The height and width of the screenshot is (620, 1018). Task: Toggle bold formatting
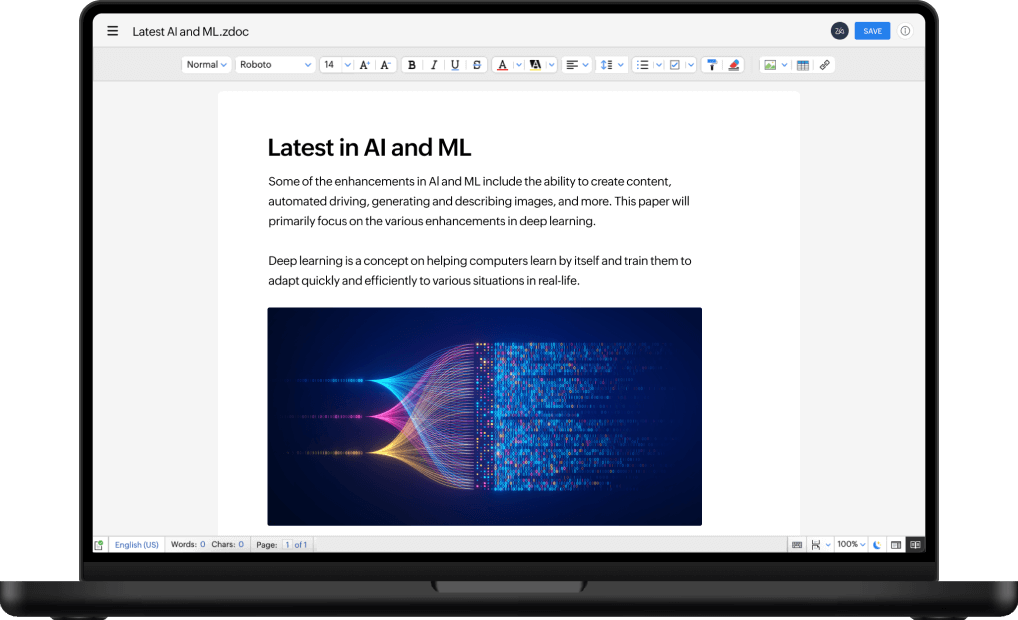(x=412, y=65)
